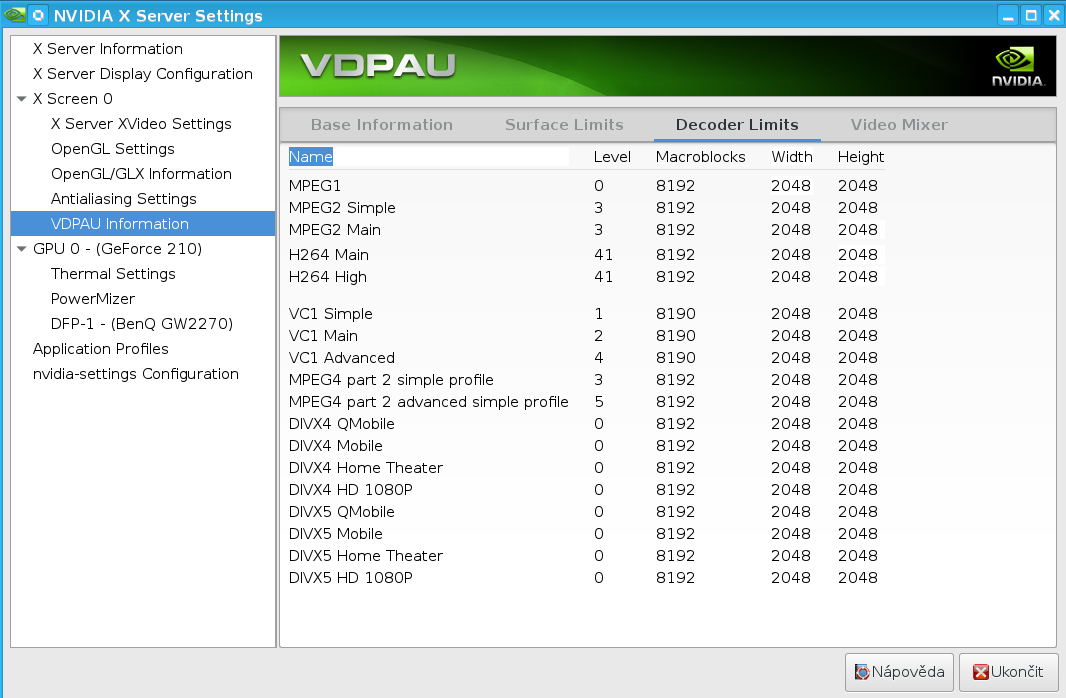The image size is (1066, 698).
Task: Collapse the X Screen 0 tree node
Action: (x=22, y=99)
